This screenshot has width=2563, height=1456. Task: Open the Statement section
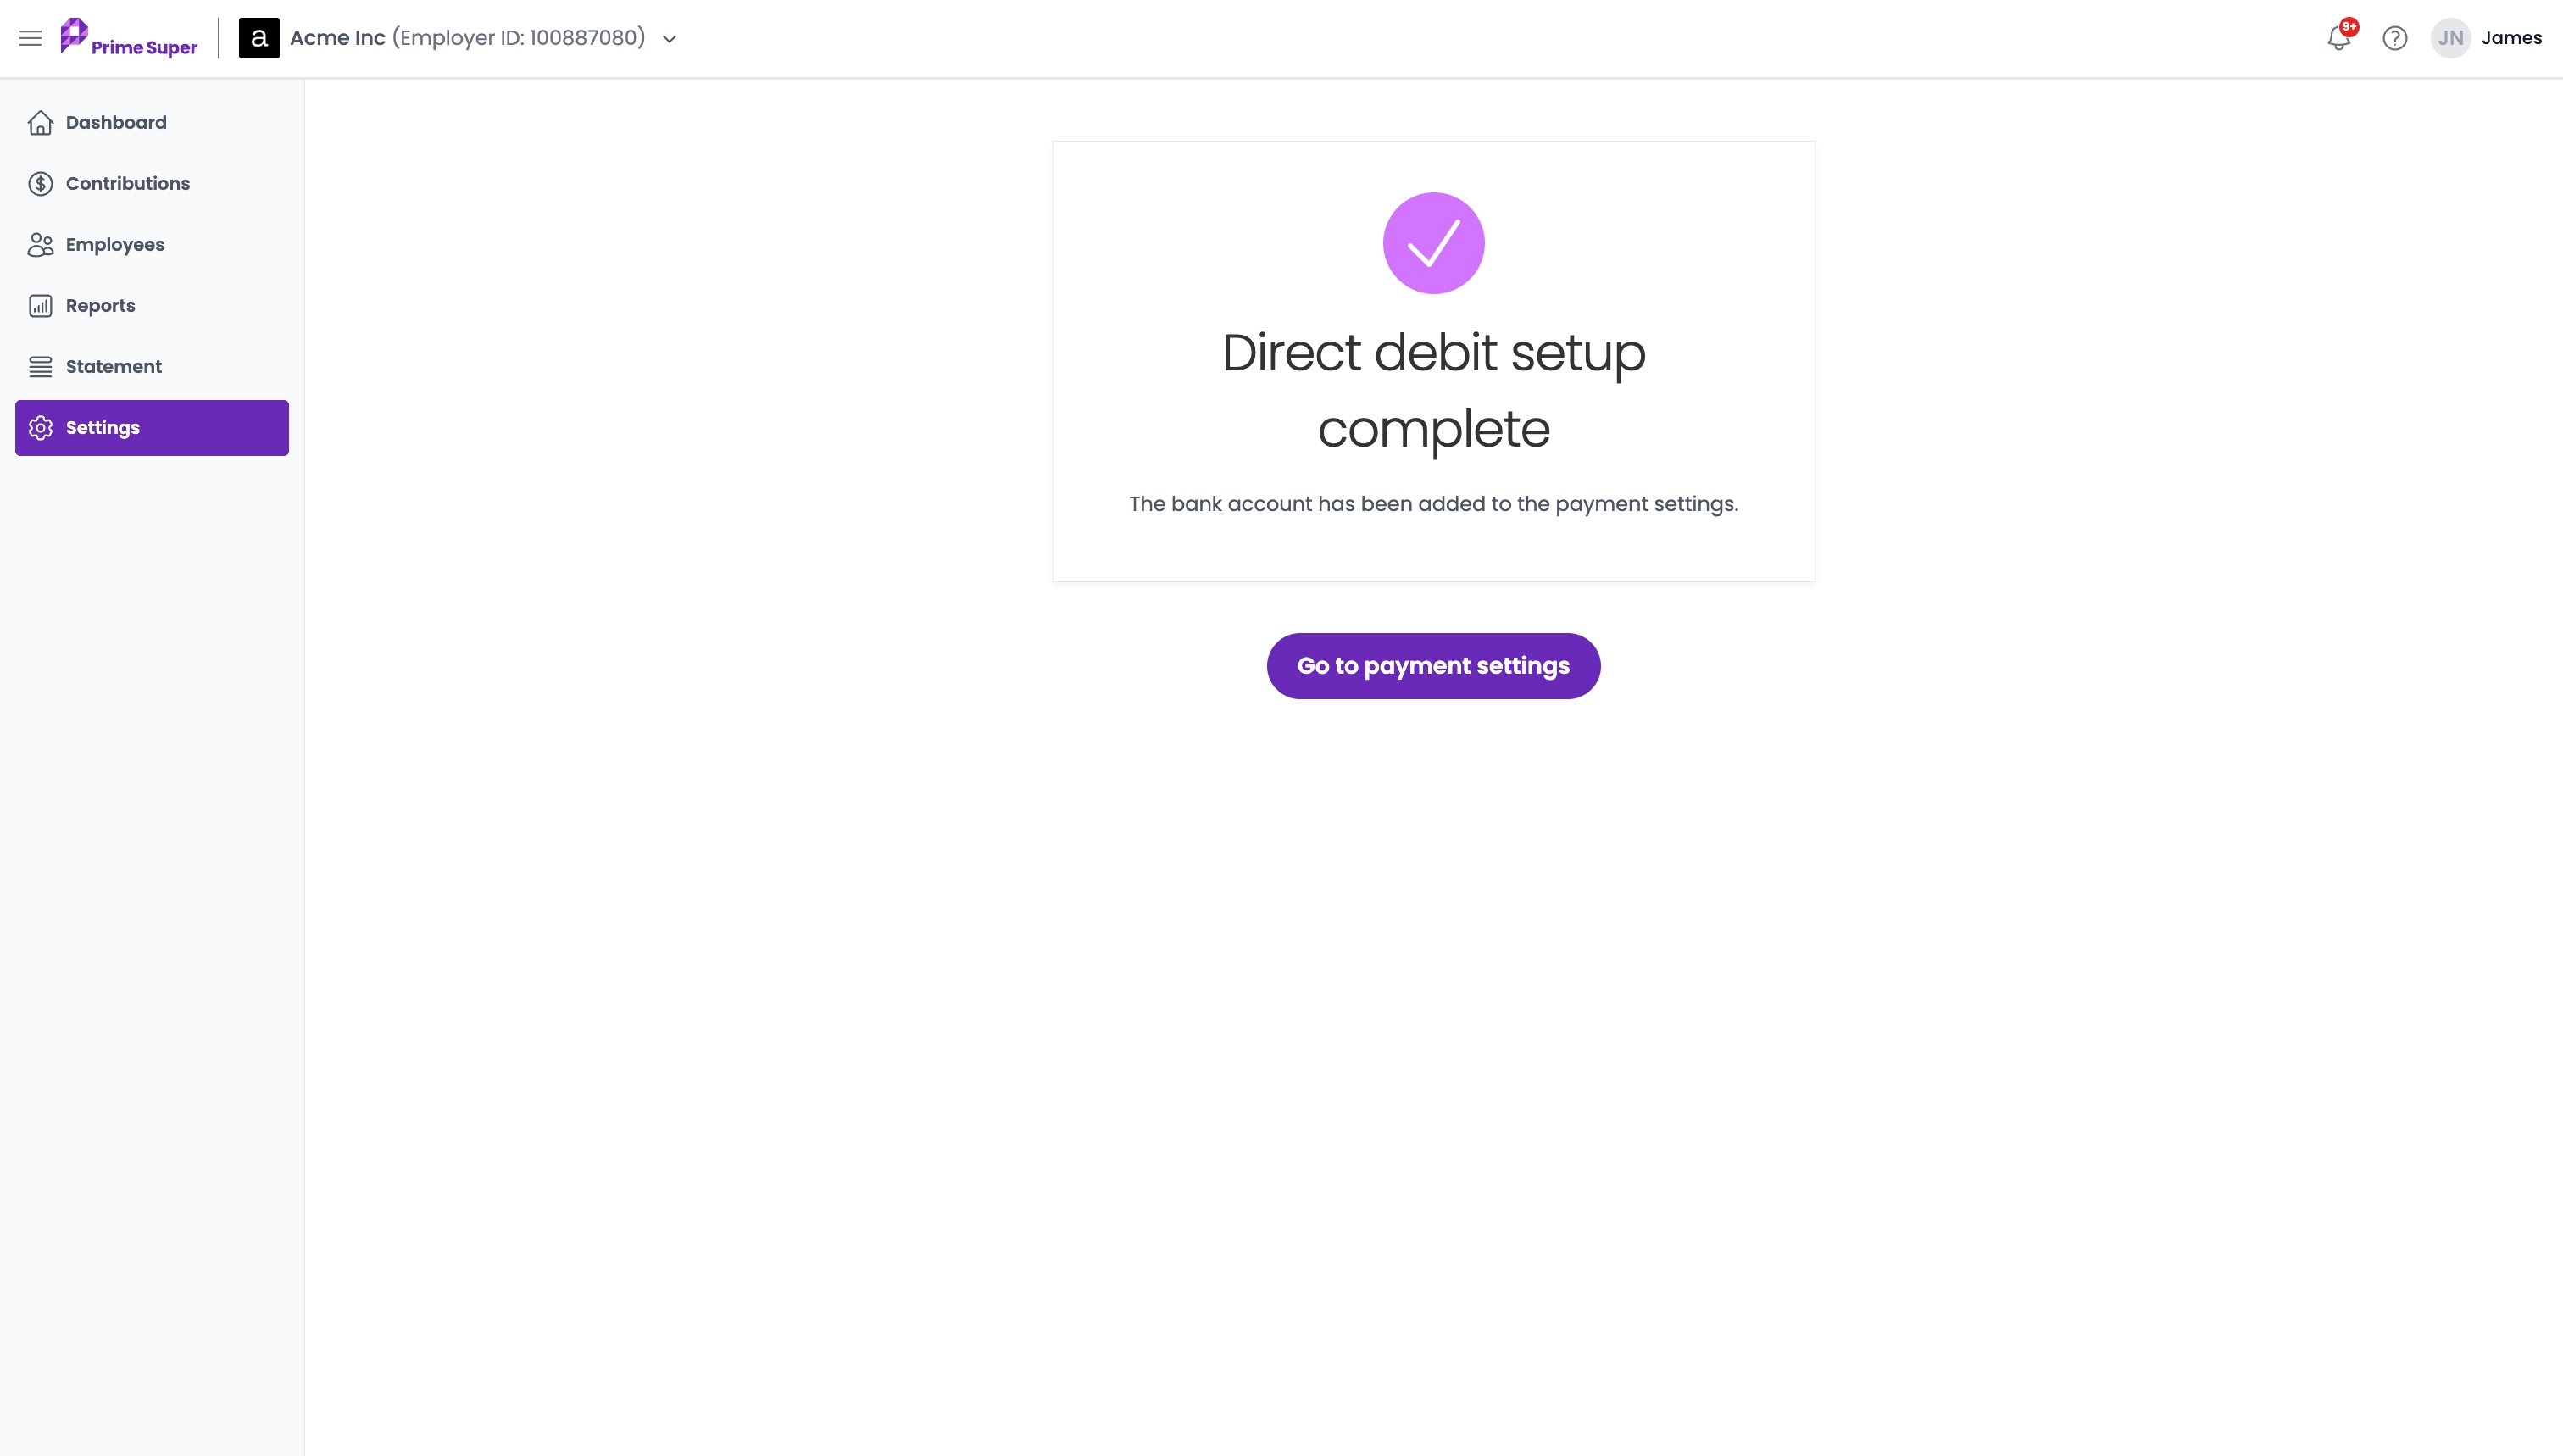(152, 366)
